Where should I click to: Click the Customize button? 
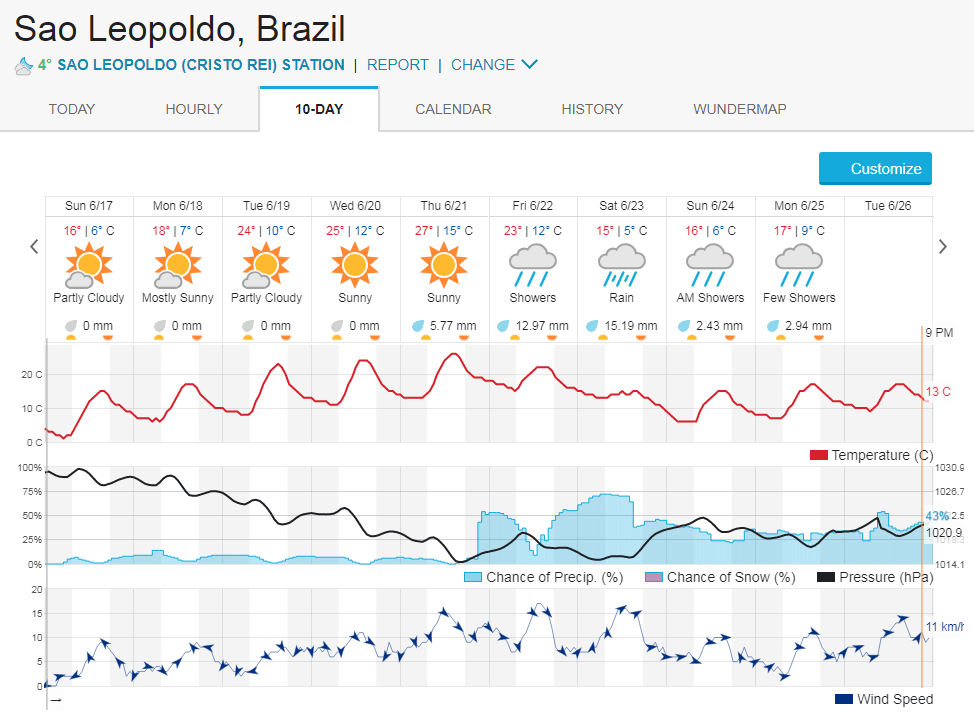click(x=875, y=169)
